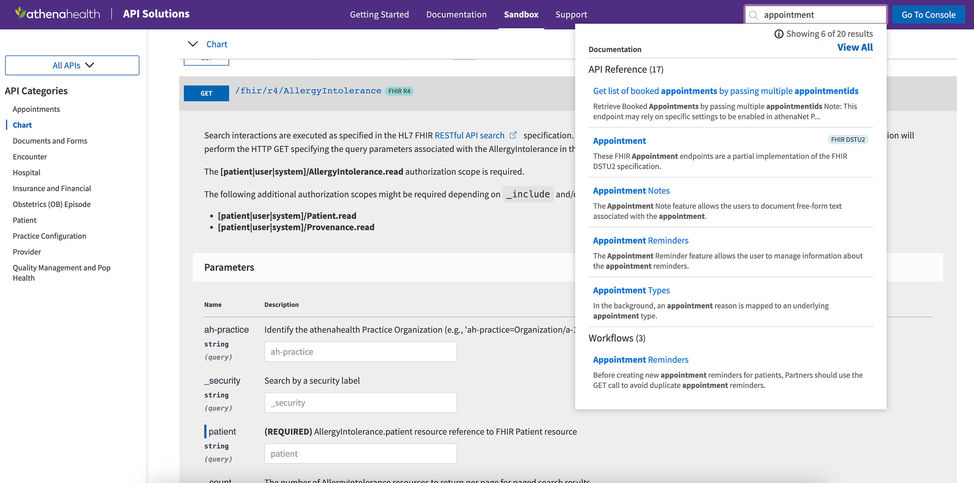
Task: Select Encounter in API Categories
Action: point(30,157)
